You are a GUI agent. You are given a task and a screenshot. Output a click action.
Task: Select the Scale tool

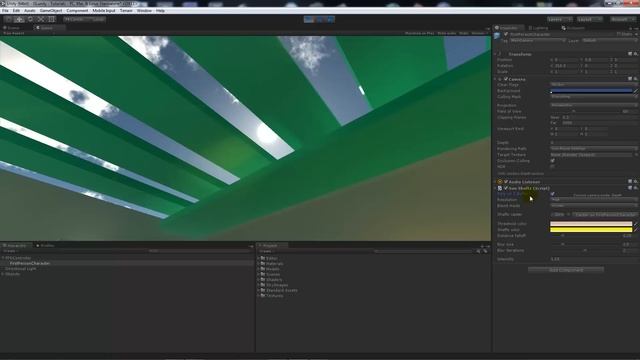(40, 19)
